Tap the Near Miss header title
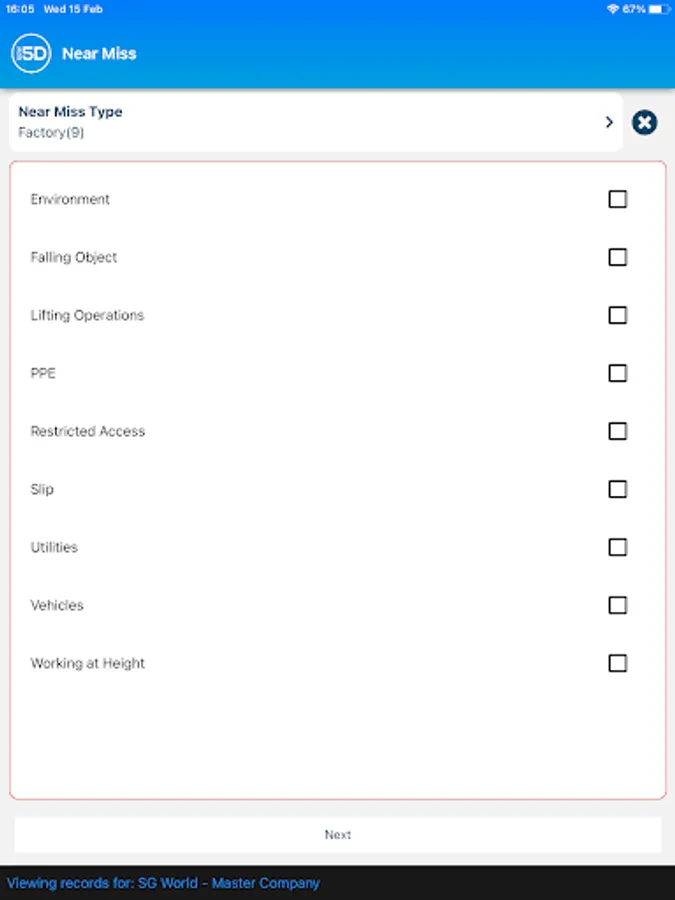 pos(99,54)
